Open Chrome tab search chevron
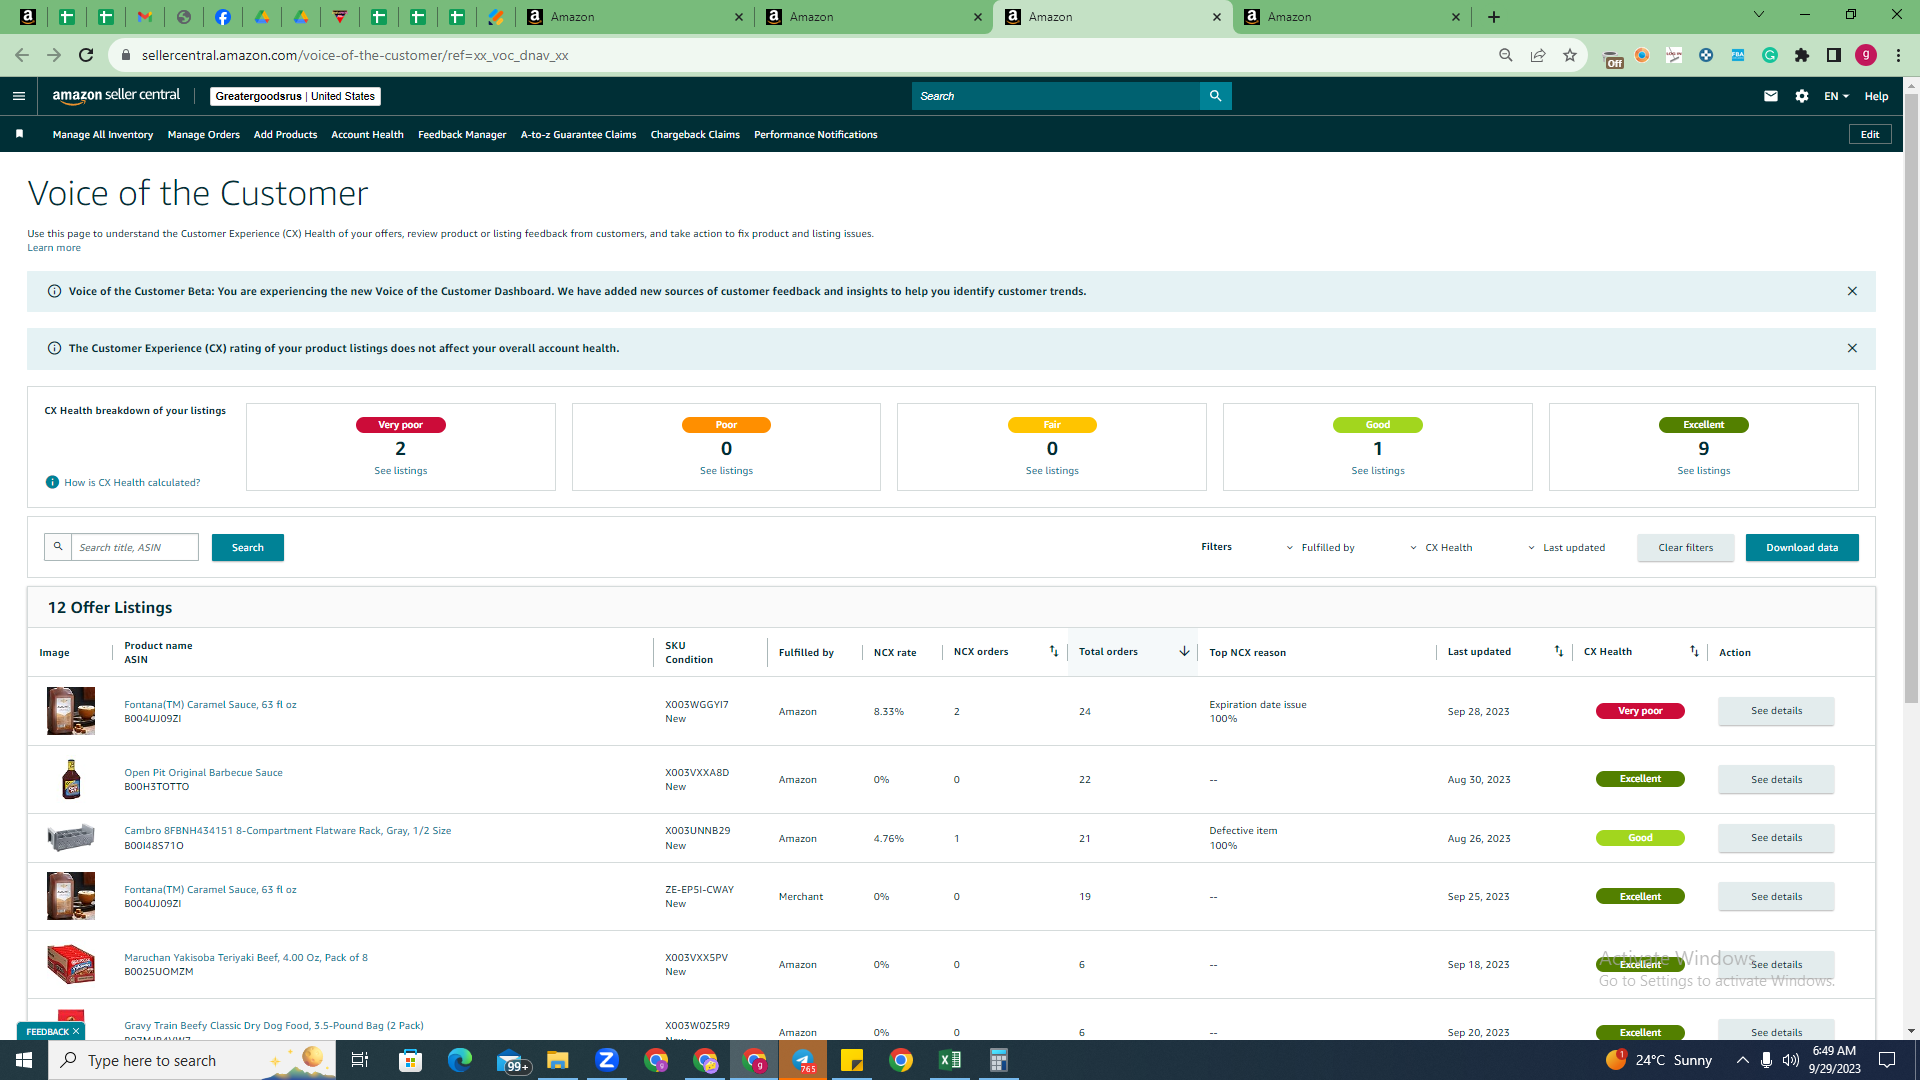Image resolution: width=1920 pixels, height=1080 pixels. click(x=1758, y=15)
